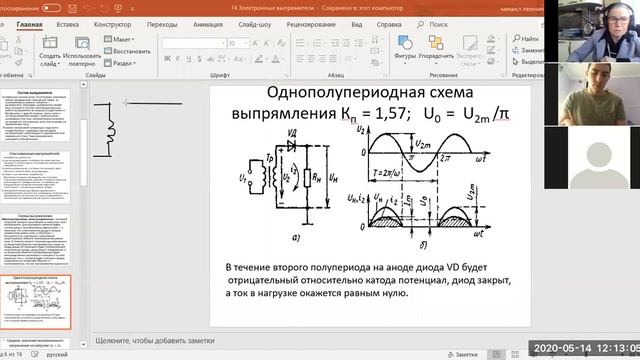
Task: Click the Copy icon in clipboard group
Action: coord(18,51)
